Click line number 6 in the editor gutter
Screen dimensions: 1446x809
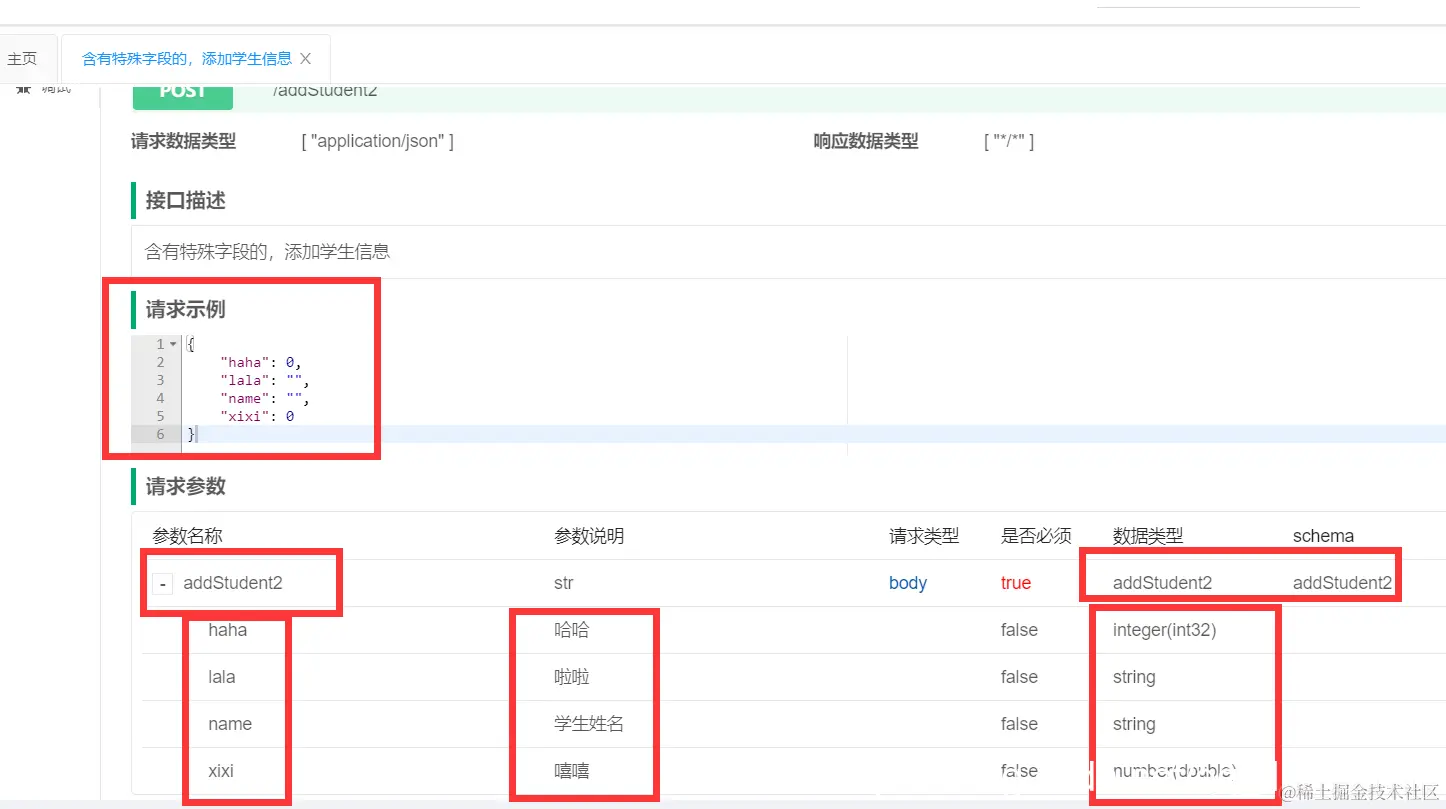coord(160,434)
